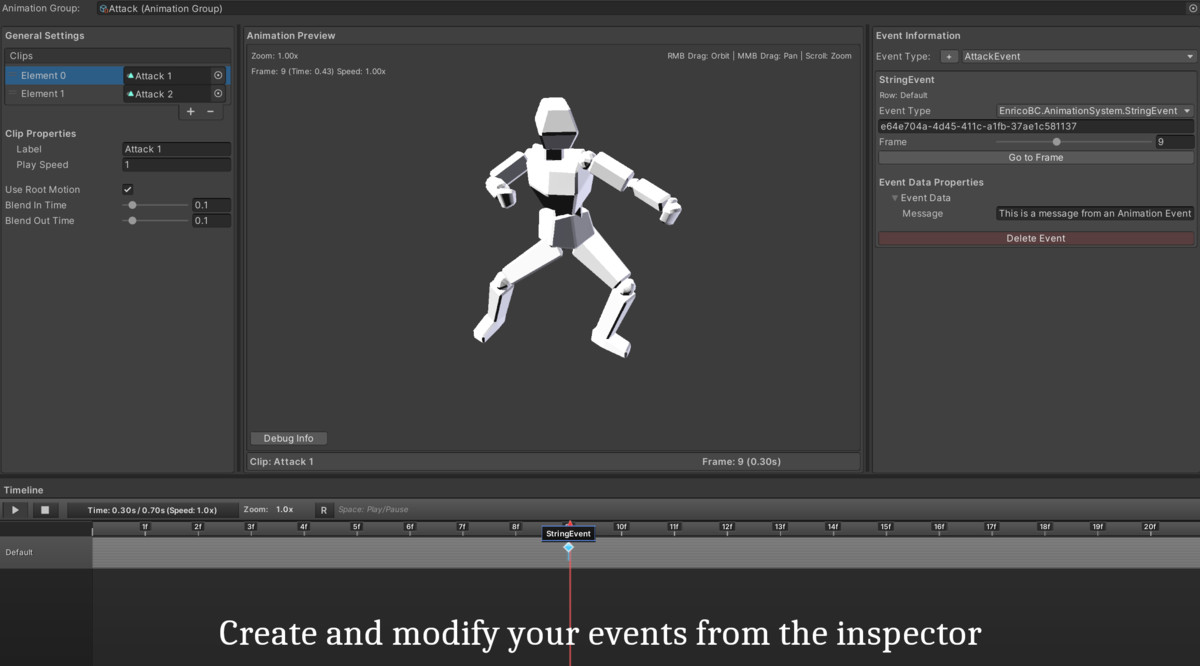This screenshot has width=1200, height=666.
Task: Click the Attack 2 clip asset icon
Action: 130,94
